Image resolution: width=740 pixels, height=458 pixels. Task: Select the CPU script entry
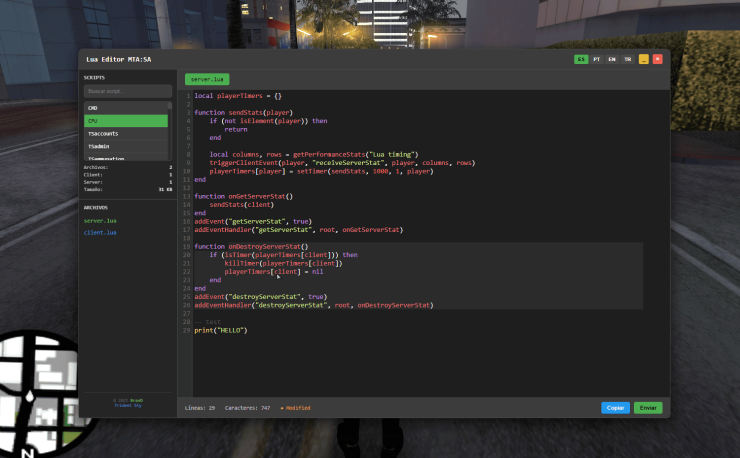126,121
